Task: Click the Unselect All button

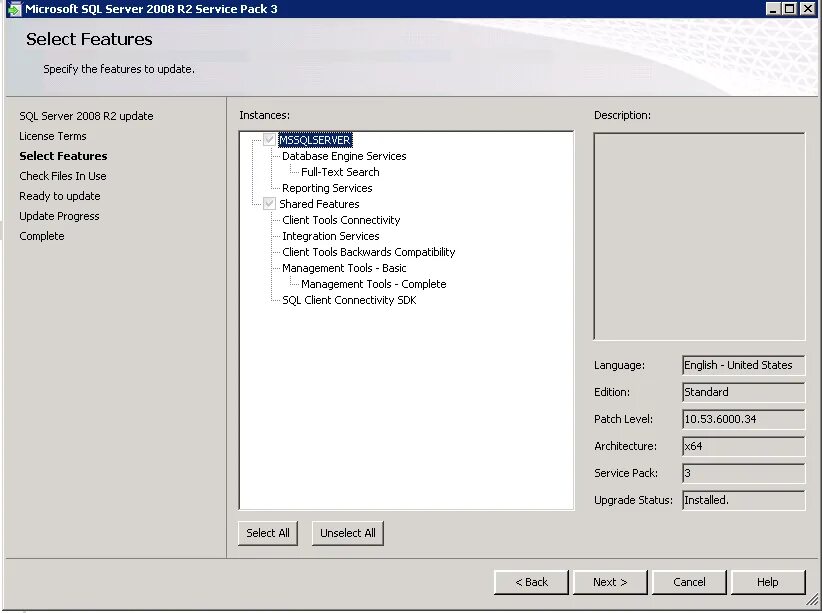Action: pyautogui.click(x=348, y=533)
